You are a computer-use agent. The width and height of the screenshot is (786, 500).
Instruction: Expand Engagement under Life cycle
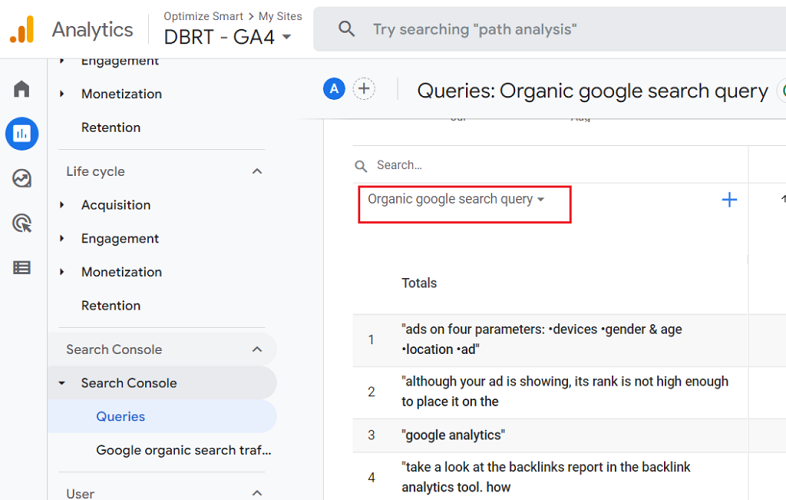pyautogui.click(x=120, y=239)
